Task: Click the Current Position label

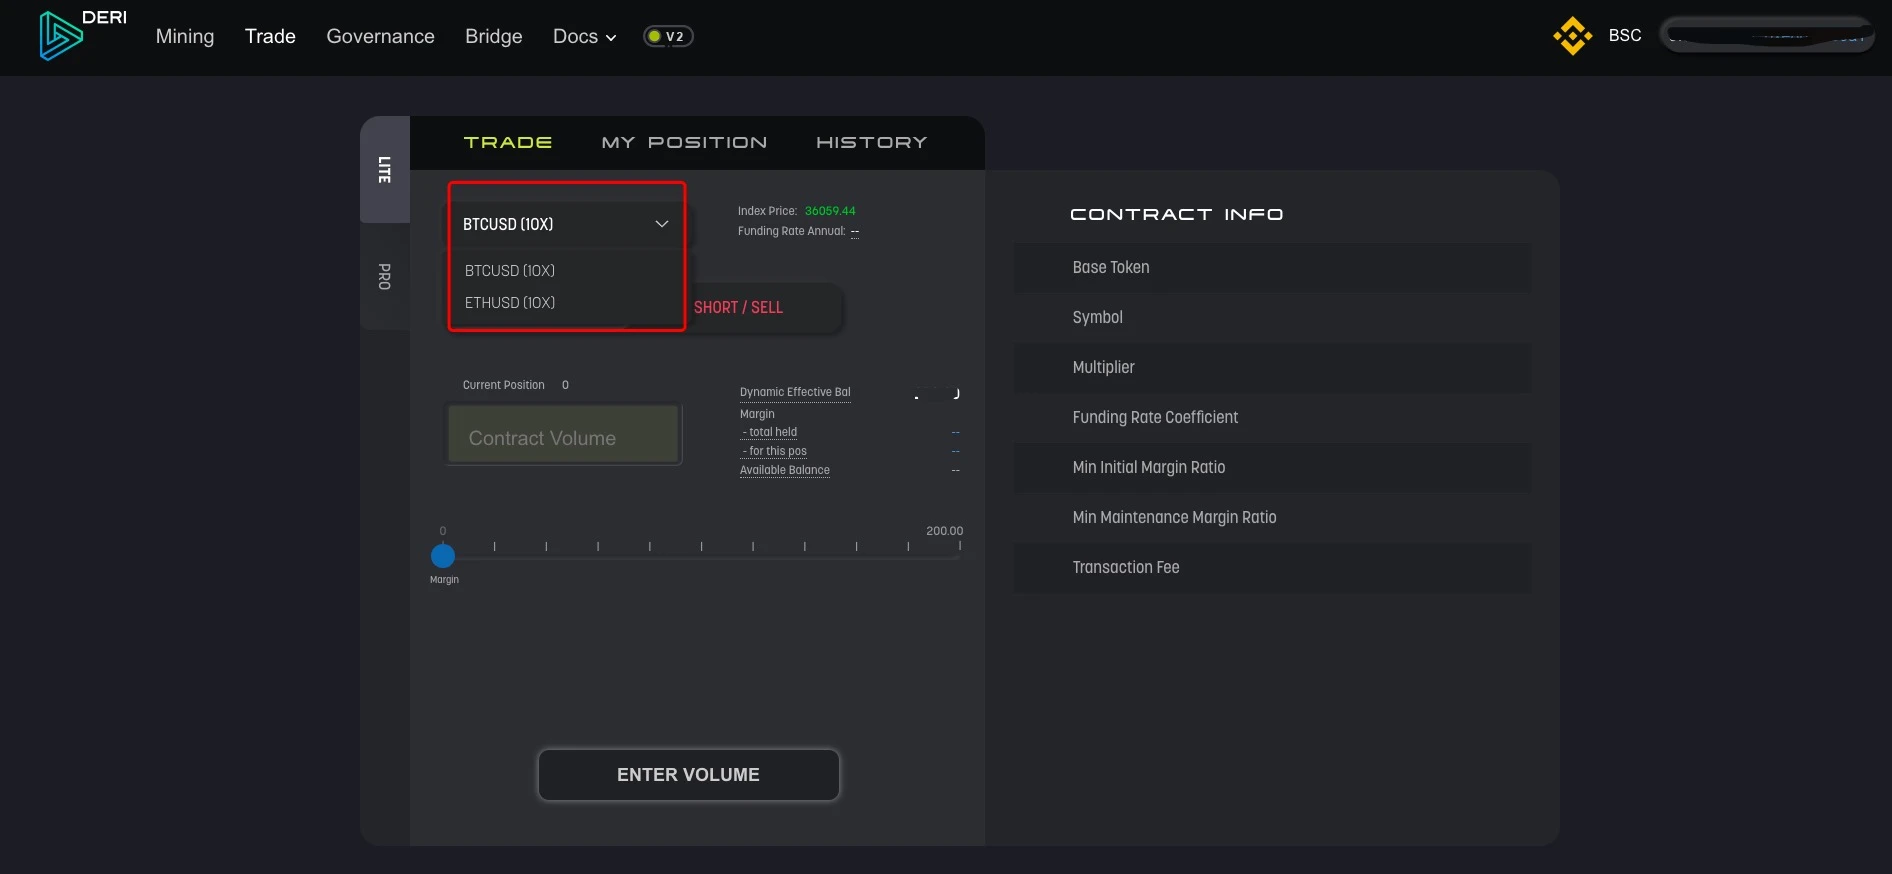Action: tap(503, 385)
